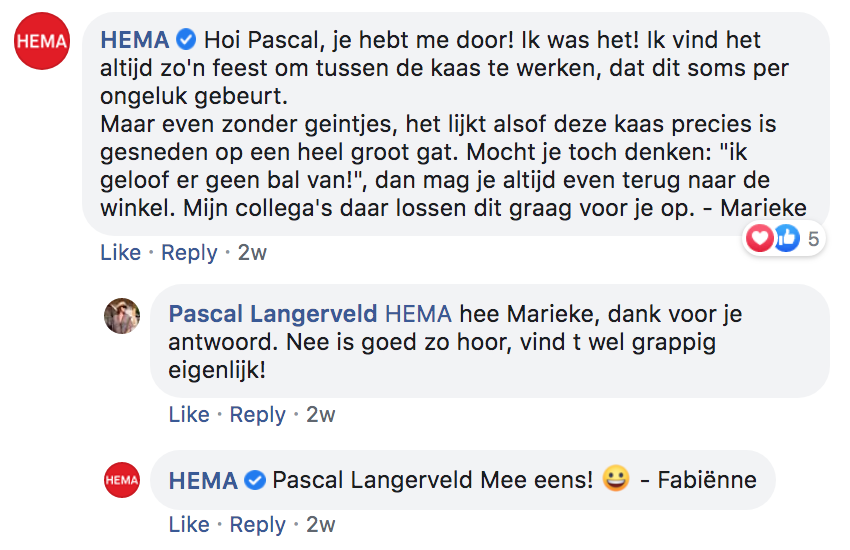Open Pascal Langerveld's profile from author name
This screenshot has width=850, height=550.
pos(272,314)
